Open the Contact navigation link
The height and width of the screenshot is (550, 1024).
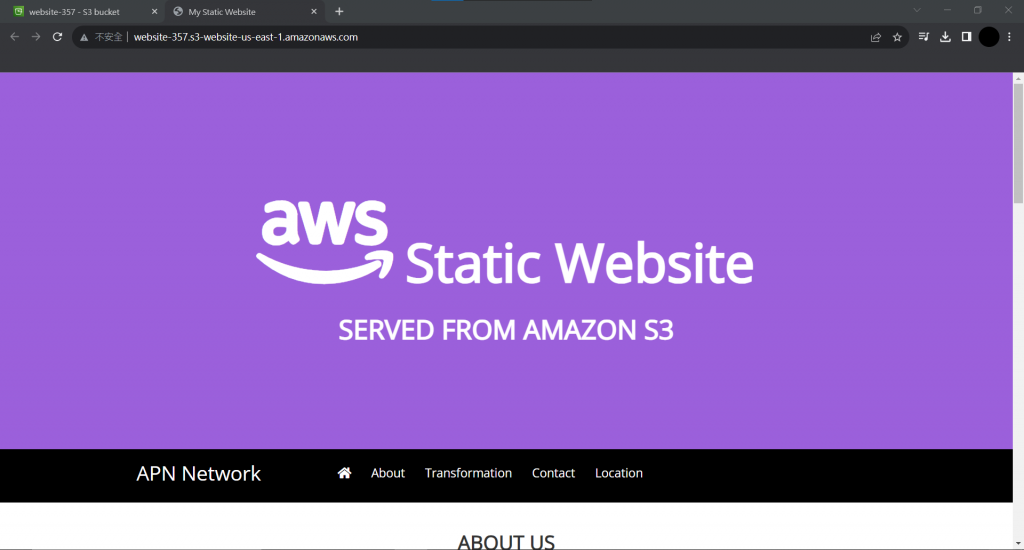[x=553, y=473]
